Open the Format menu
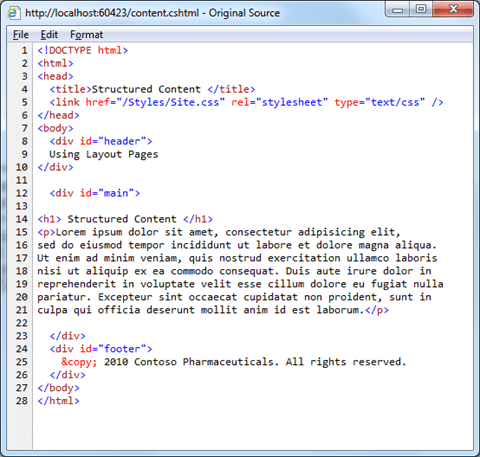Image resolution: width=480 pixels, height=457 pixels. click(86, 35)
